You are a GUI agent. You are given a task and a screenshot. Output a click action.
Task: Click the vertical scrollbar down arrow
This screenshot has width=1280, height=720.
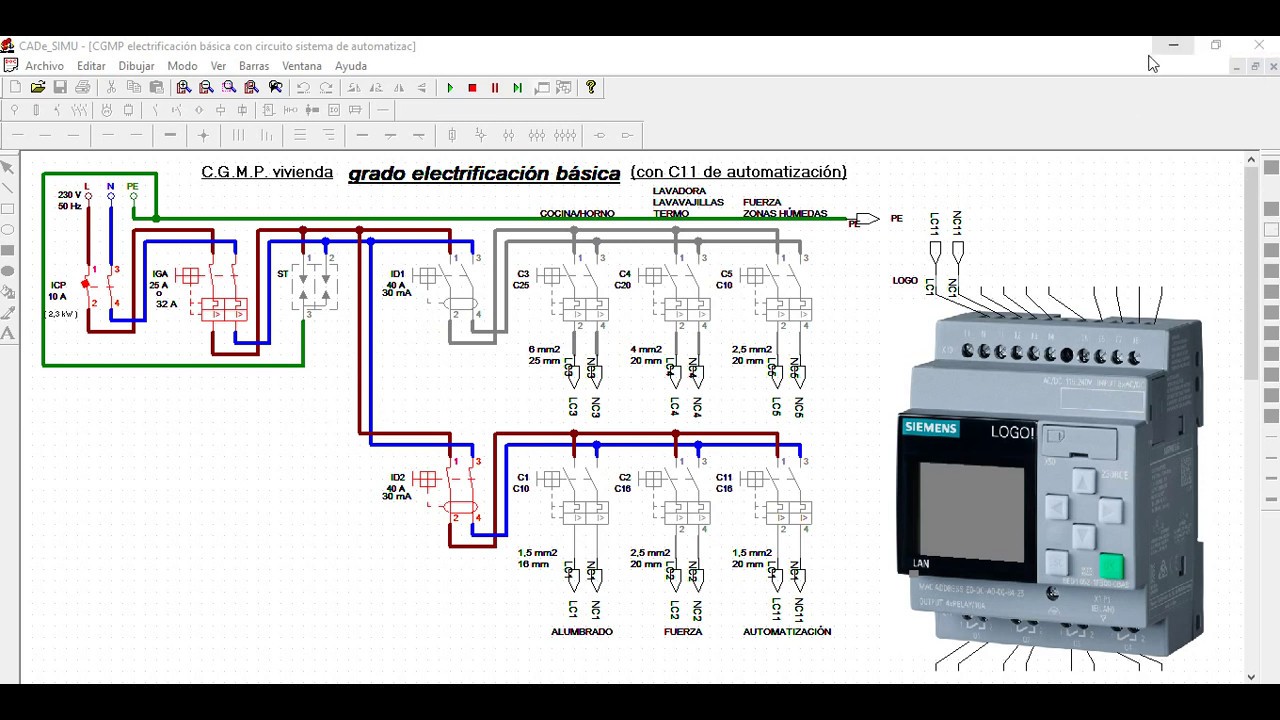click(1251, 677)
